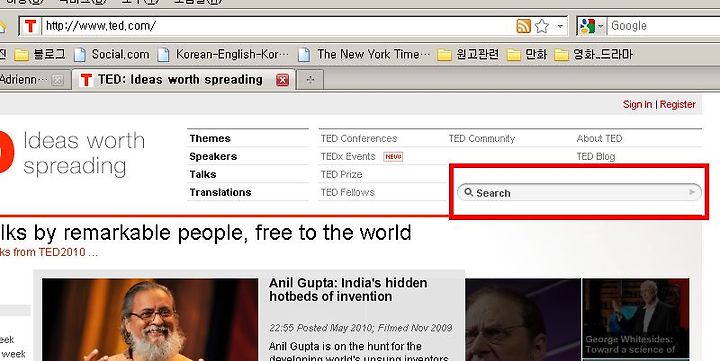This screenshot has width=720, height=361.
Task: Go to TED Fellows
Action: [x=348, y=192]
